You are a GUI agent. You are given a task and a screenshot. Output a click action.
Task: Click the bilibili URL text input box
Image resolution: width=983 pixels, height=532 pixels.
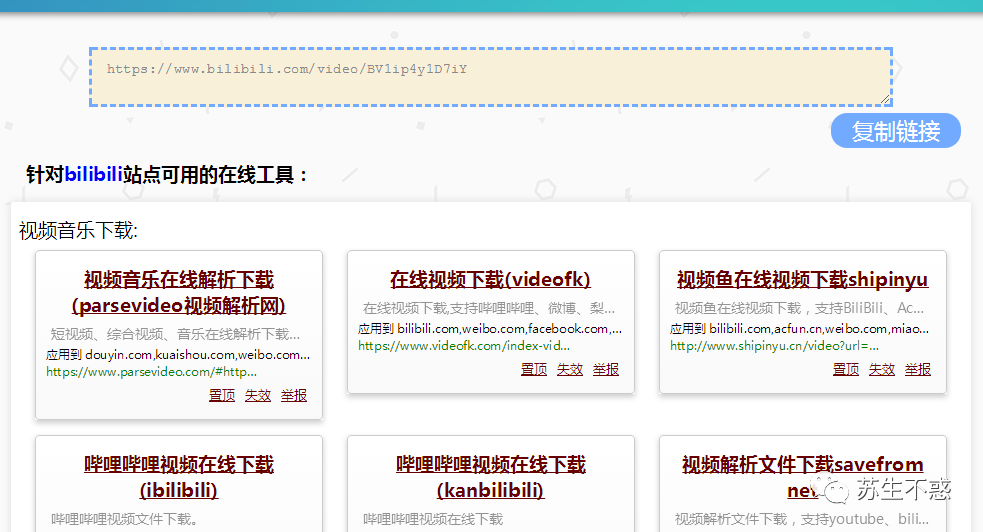(491, 77)
